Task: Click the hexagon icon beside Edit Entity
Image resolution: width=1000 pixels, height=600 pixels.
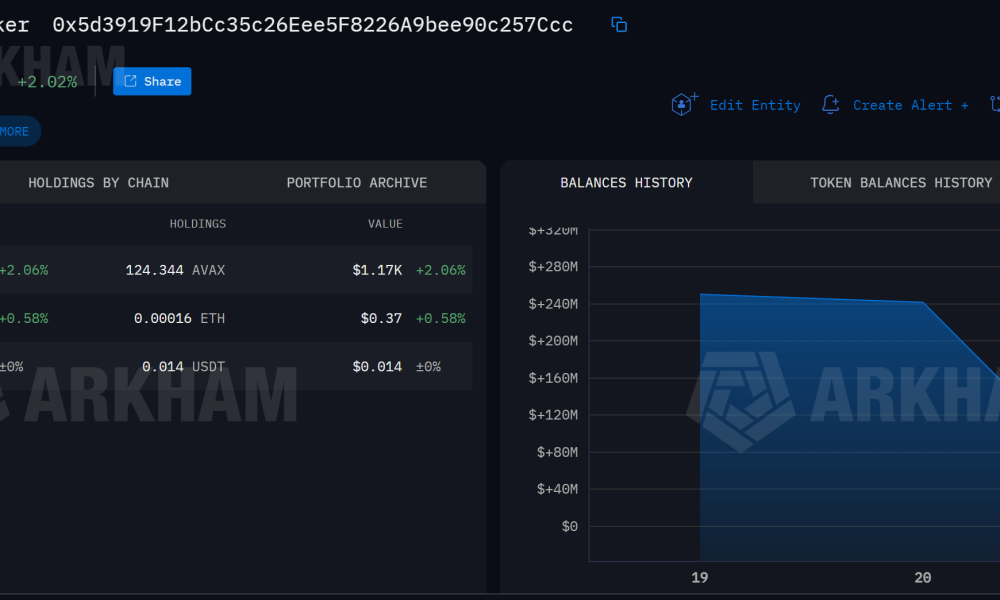Action: click(684, 104)
